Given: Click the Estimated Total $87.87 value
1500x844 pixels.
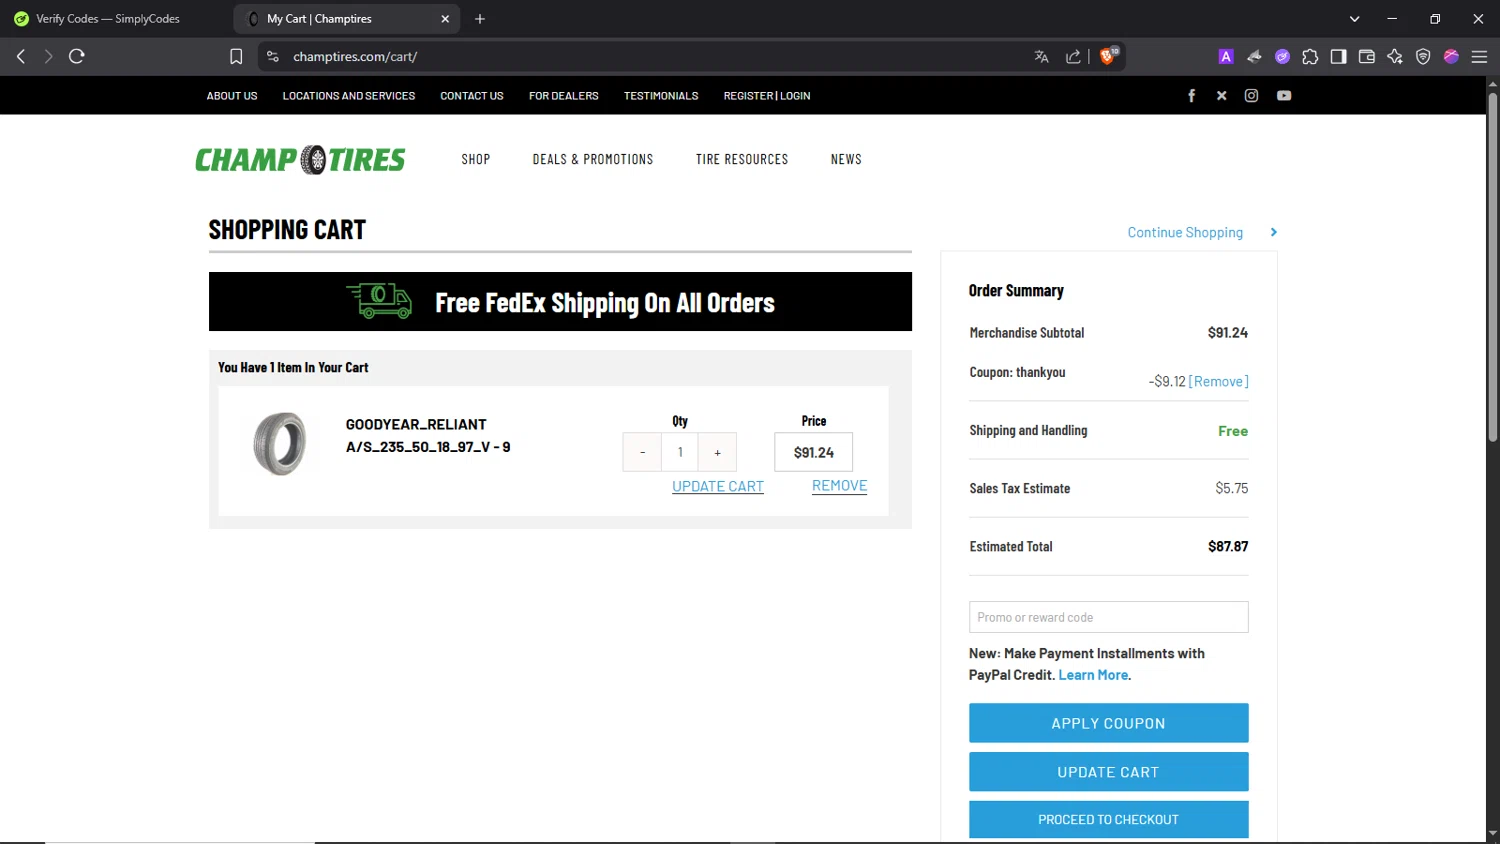Looking at the screenshot, I should point(1228,546).
